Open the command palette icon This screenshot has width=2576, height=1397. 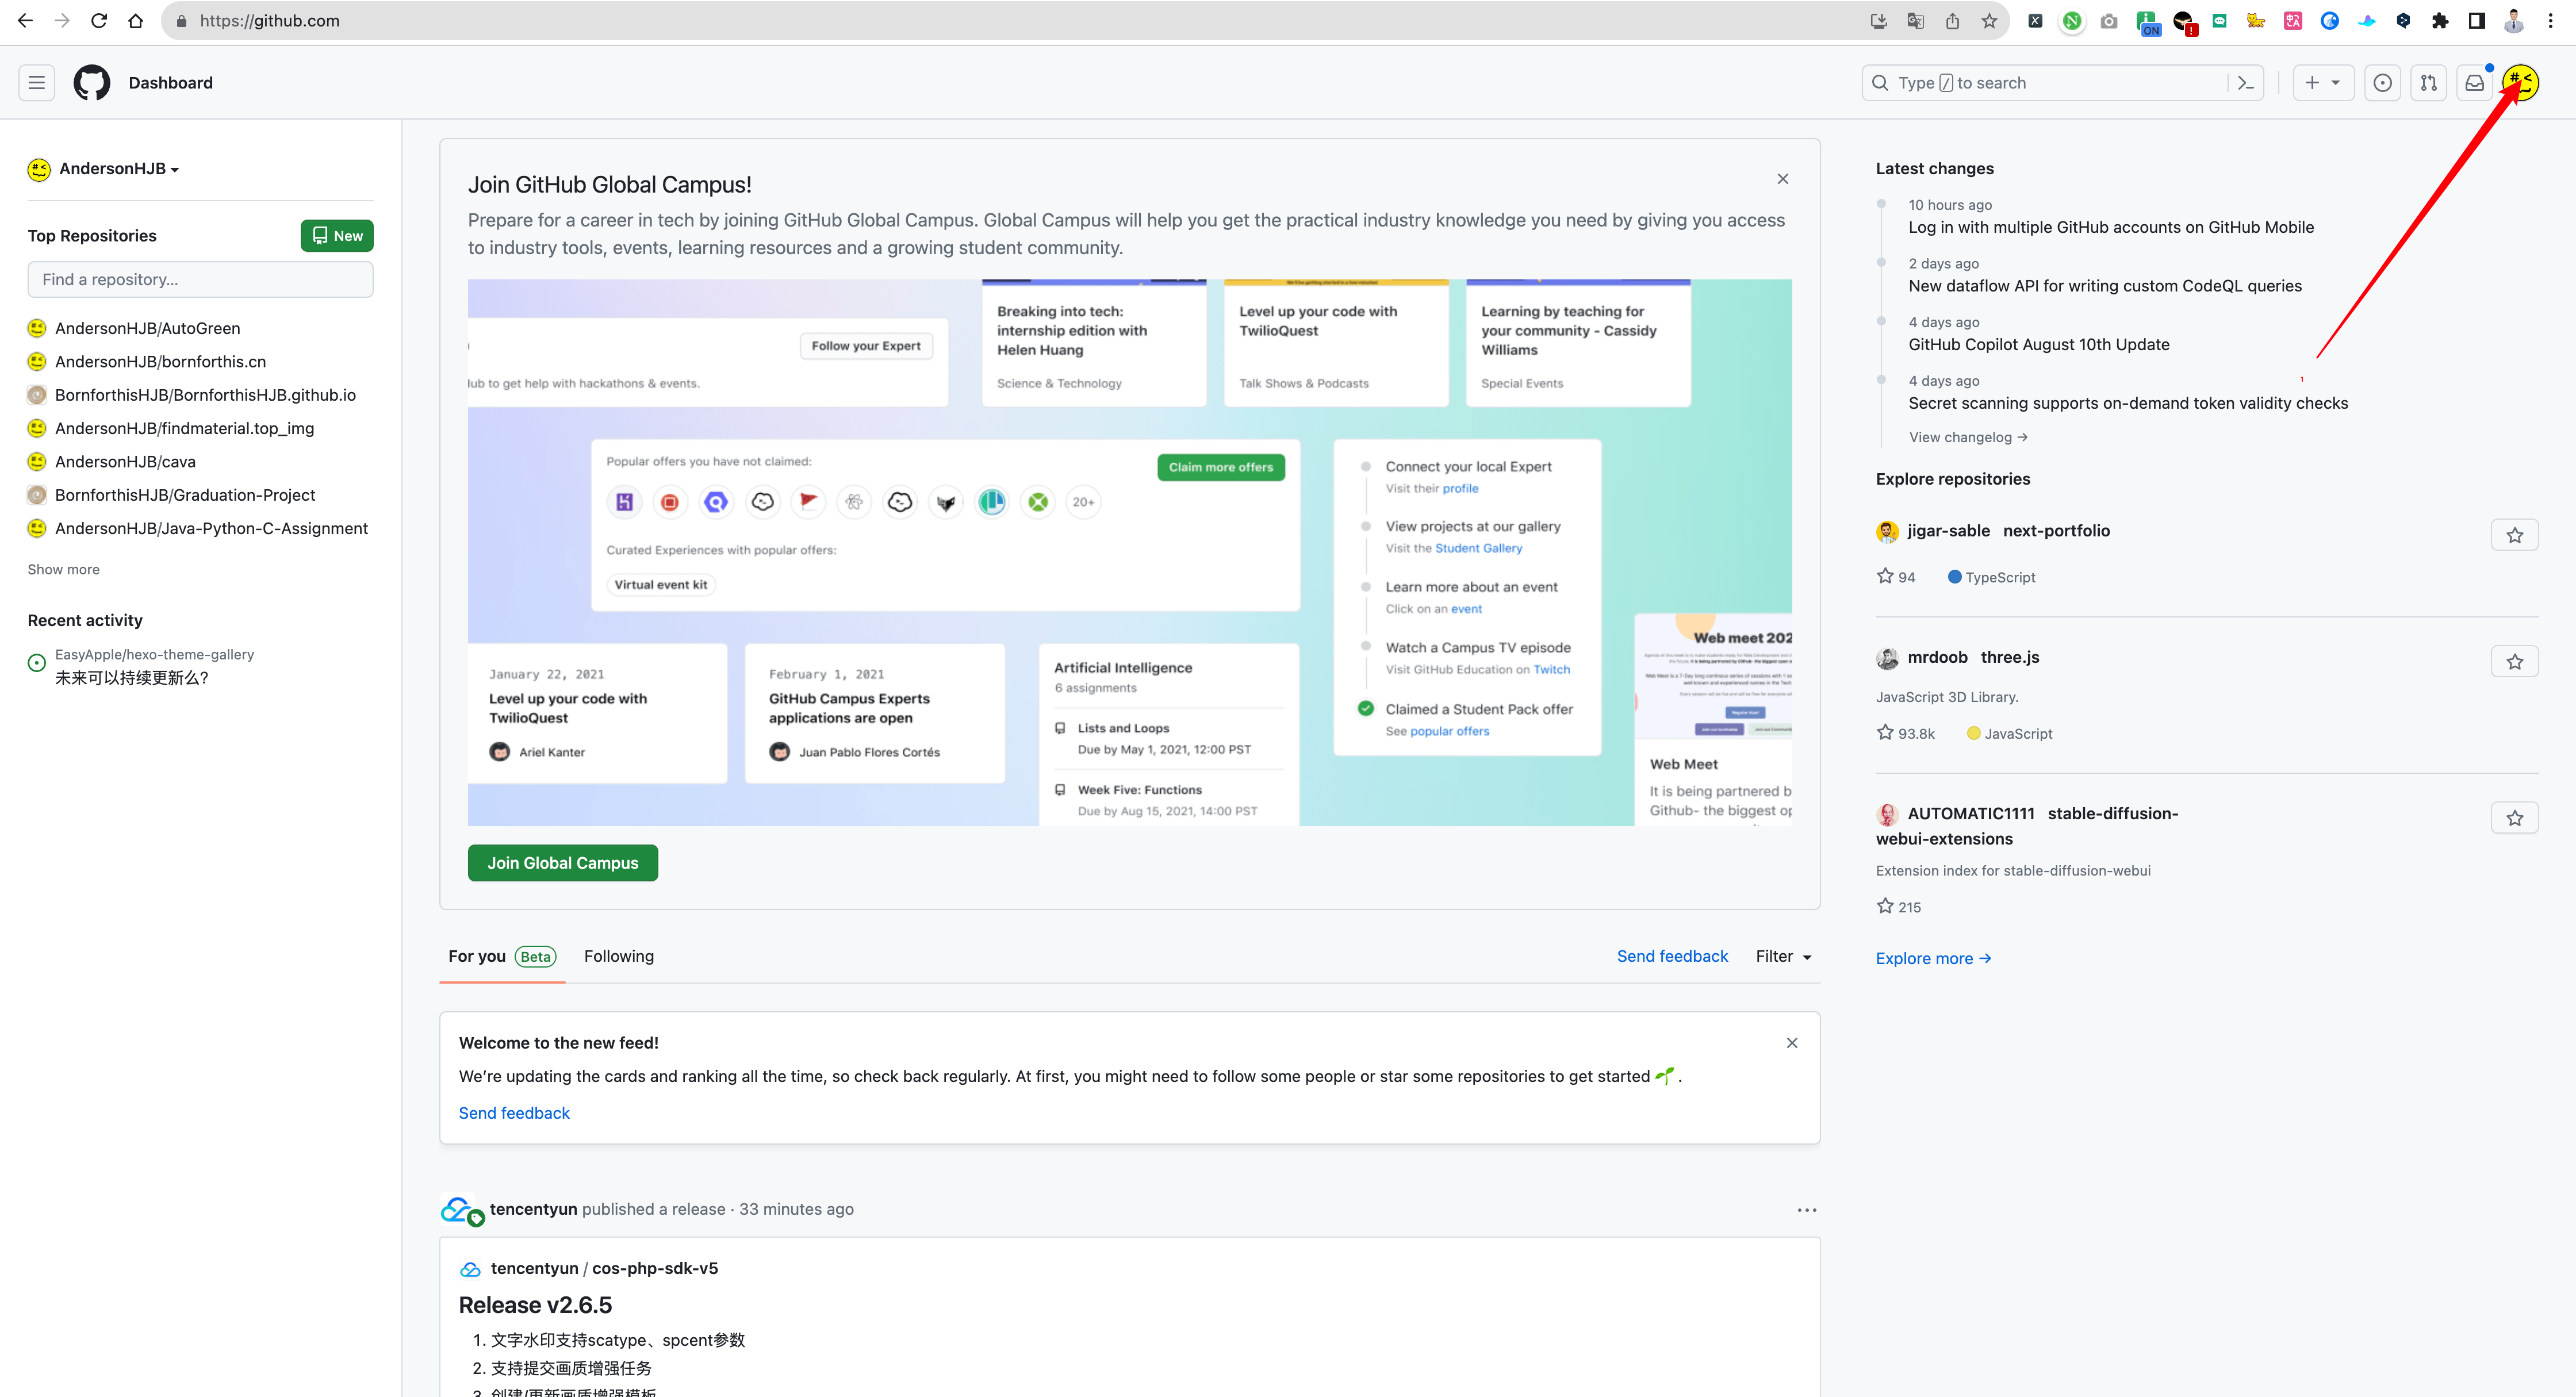tap(2246, 83)
